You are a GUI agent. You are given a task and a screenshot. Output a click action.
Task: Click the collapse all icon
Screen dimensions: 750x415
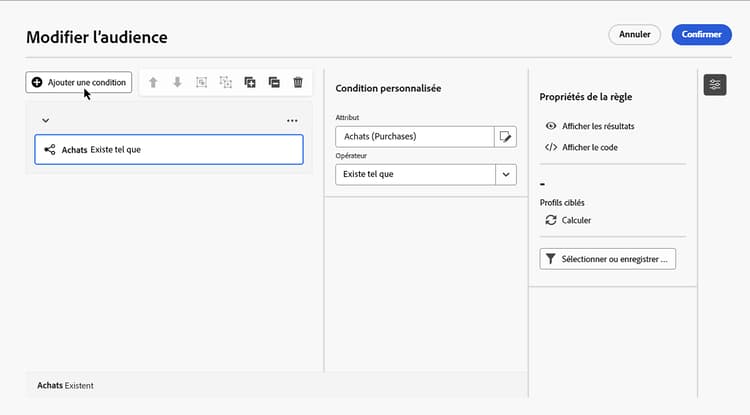coord(274,82)
